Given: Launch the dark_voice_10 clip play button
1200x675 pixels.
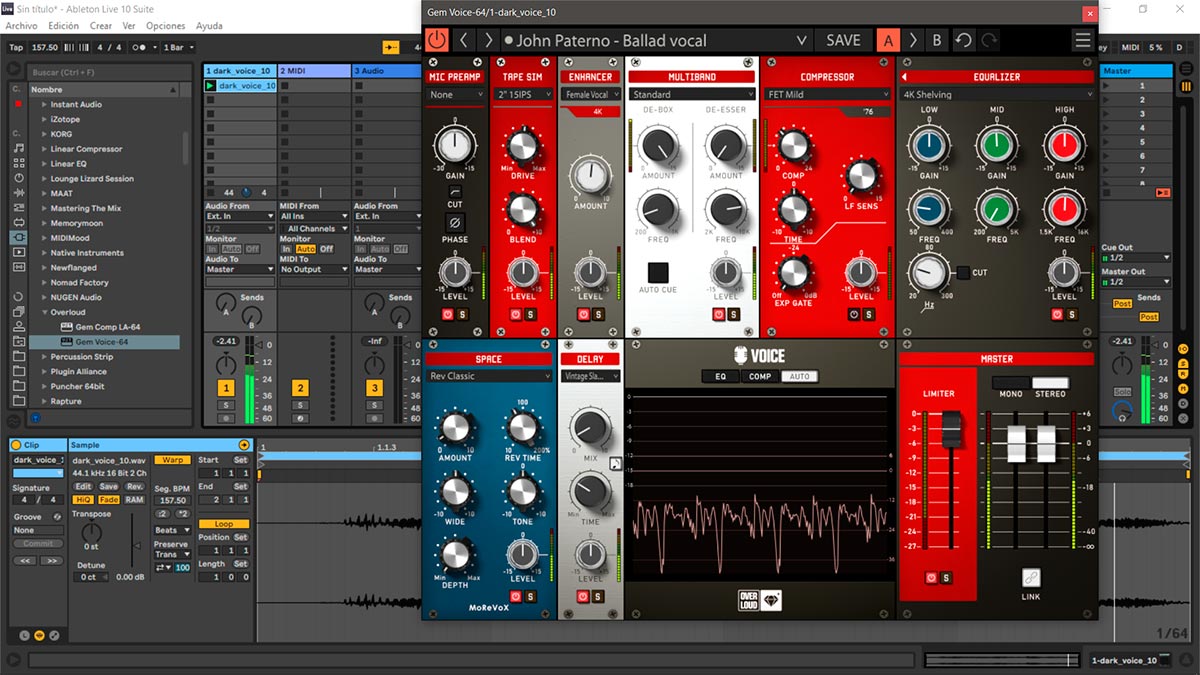Looking at the screenshot, I should point(210,86).
